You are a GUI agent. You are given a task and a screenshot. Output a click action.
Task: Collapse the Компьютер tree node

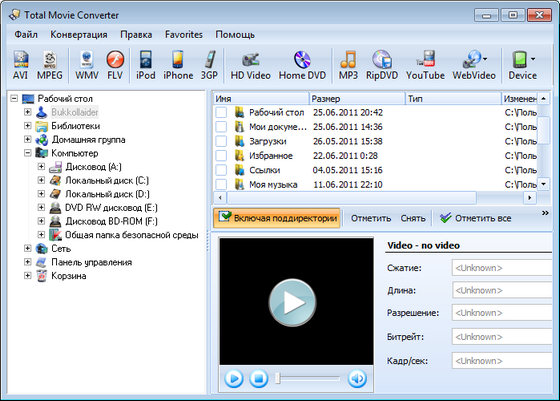point(28,153)
